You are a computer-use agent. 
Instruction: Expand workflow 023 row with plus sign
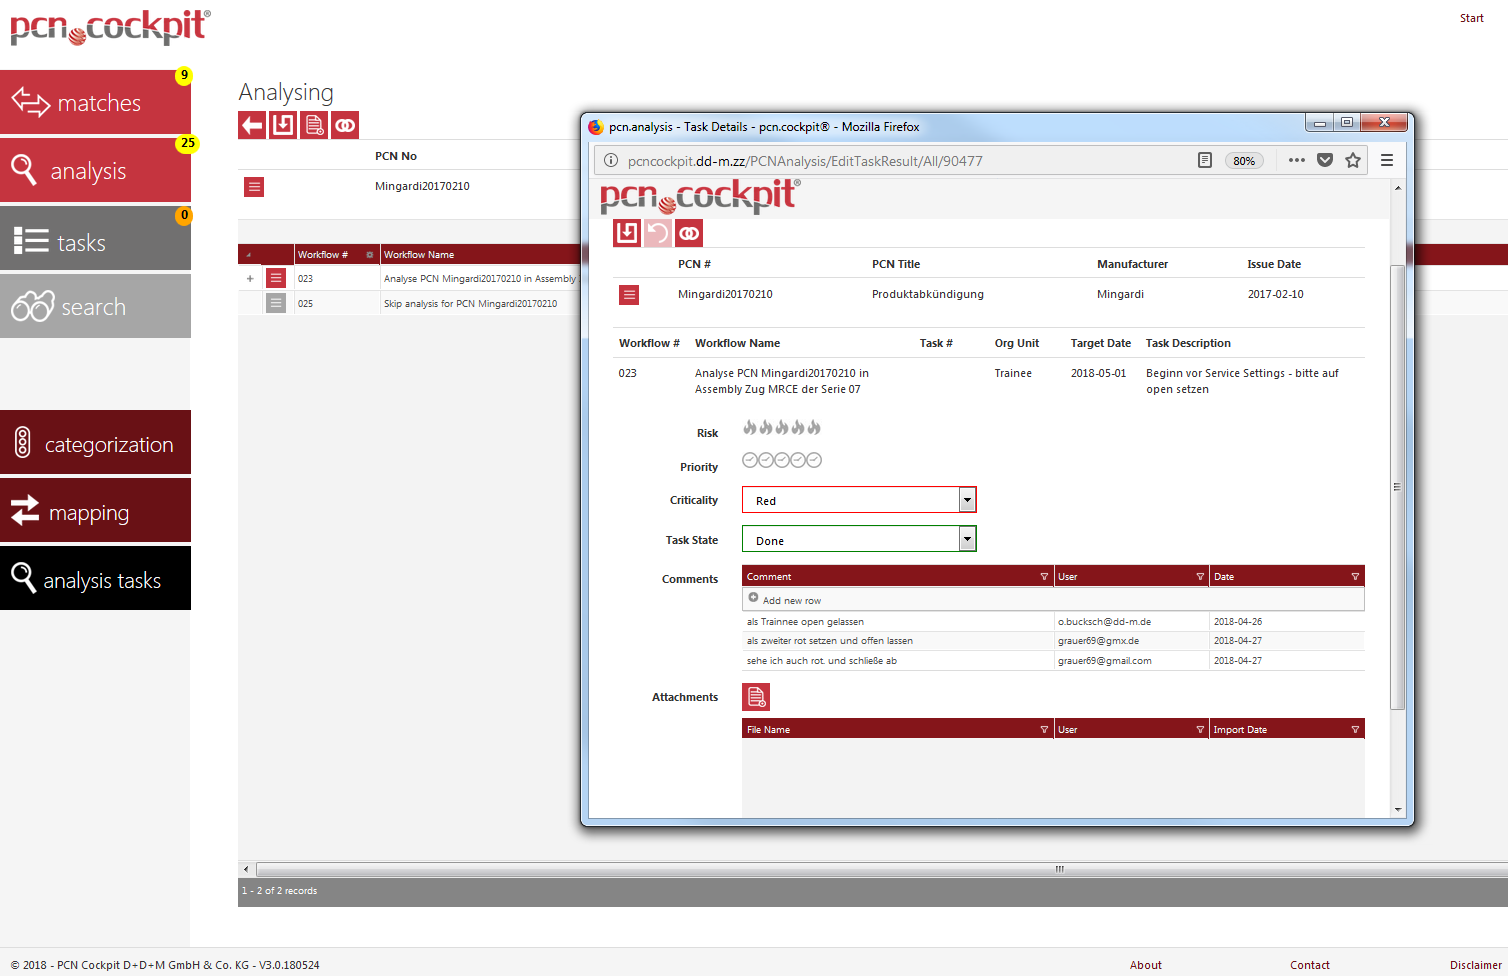pos(250,279)
